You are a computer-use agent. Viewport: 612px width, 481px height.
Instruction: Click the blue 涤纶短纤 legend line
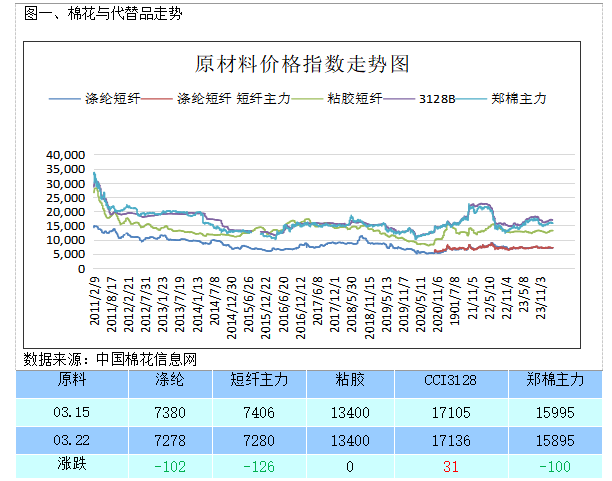64,99
